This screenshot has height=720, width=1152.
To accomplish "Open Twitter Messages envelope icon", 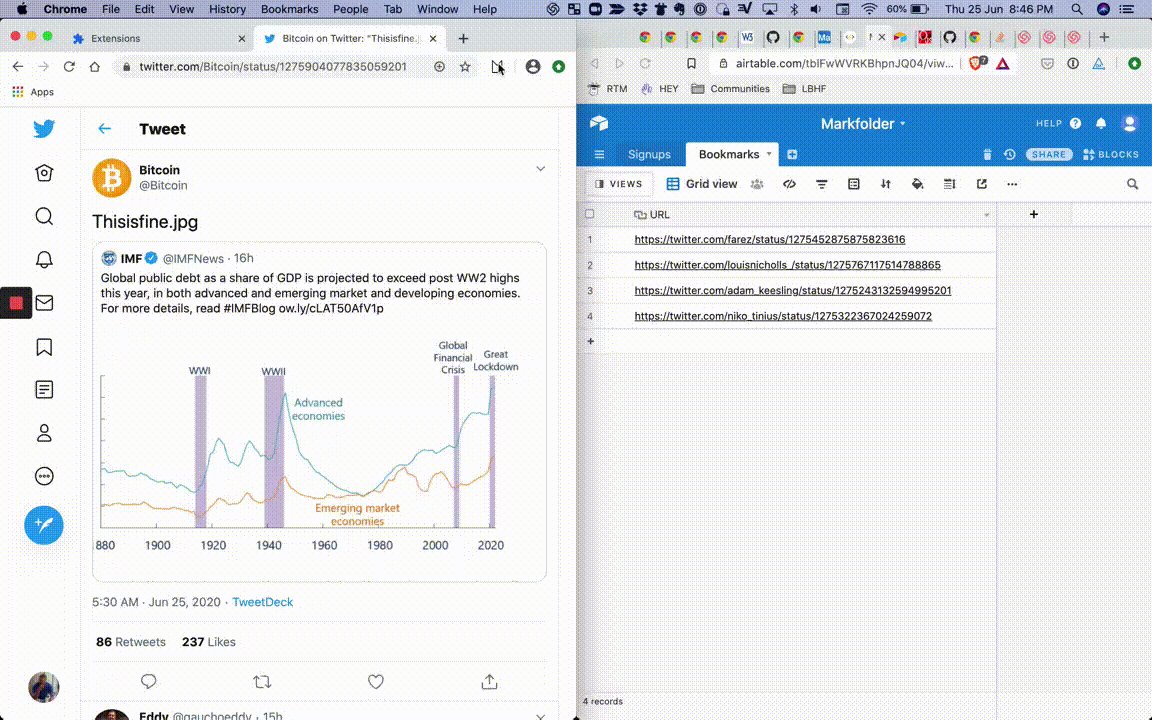I will 44,303.
